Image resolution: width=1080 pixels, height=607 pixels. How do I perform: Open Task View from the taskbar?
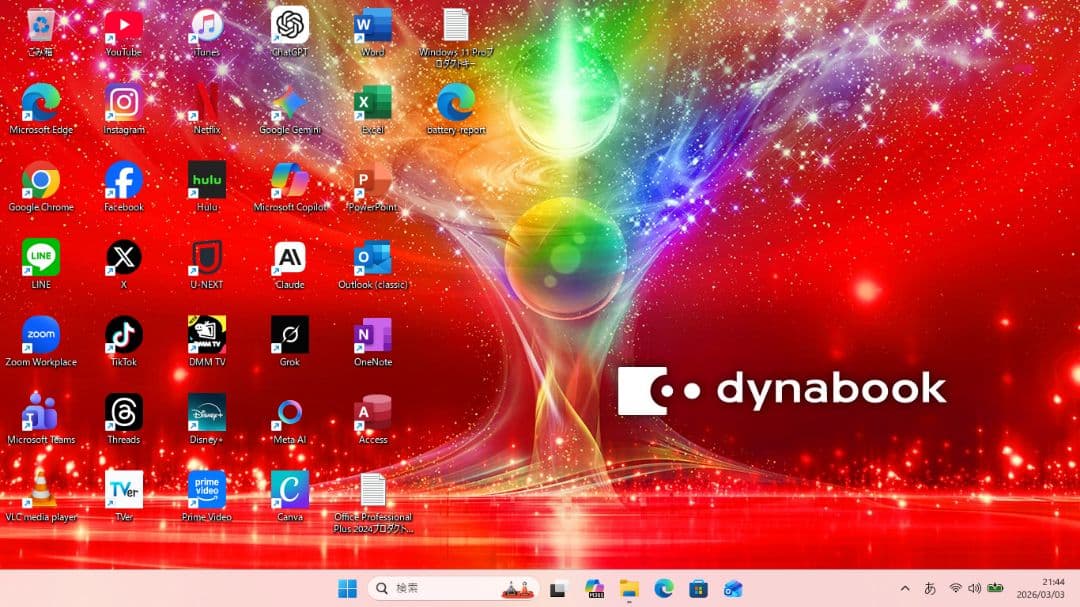click(558, 589)
